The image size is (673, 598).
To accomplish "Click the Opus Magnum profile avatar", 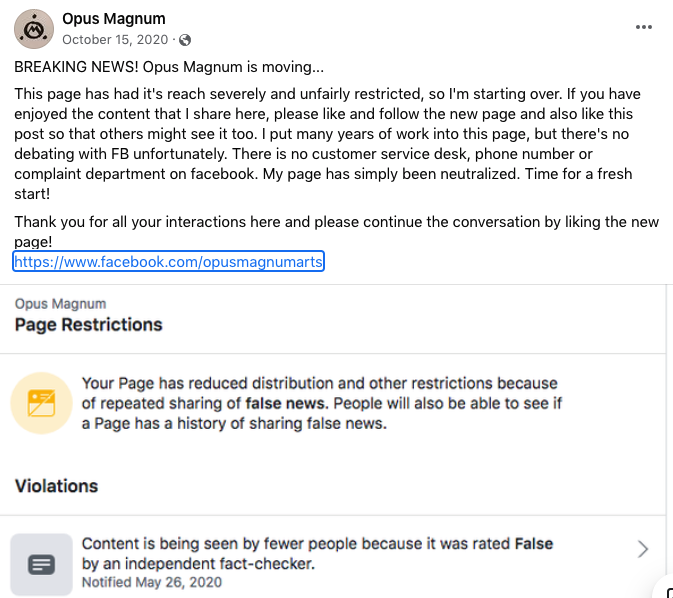I will click(x=34, y=29).
